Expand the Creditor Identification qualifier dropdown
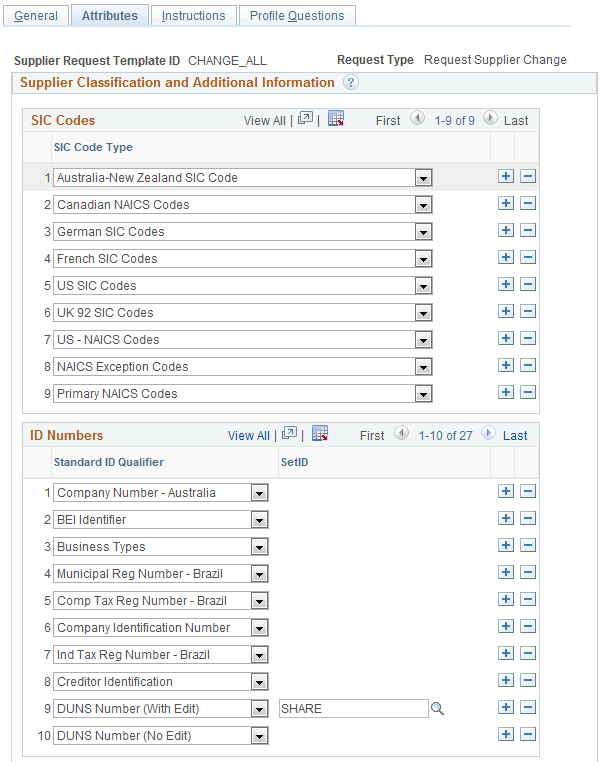 coord(259,682)
